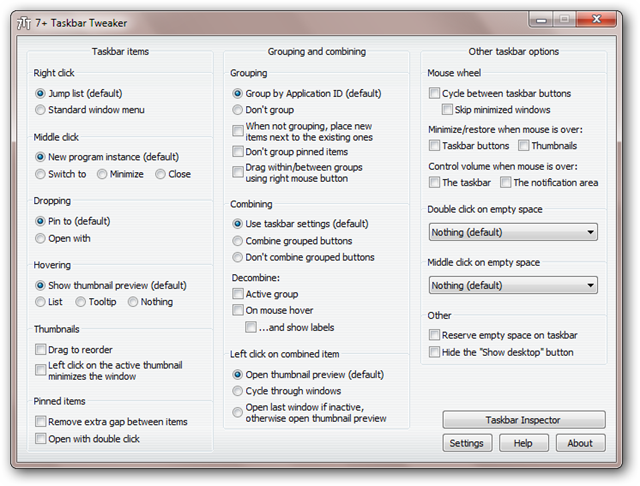Image resolution: width=640 pixels, height=486 pixels.
Task: Enable Drag to reorder thumbnails
Action: 40,349
